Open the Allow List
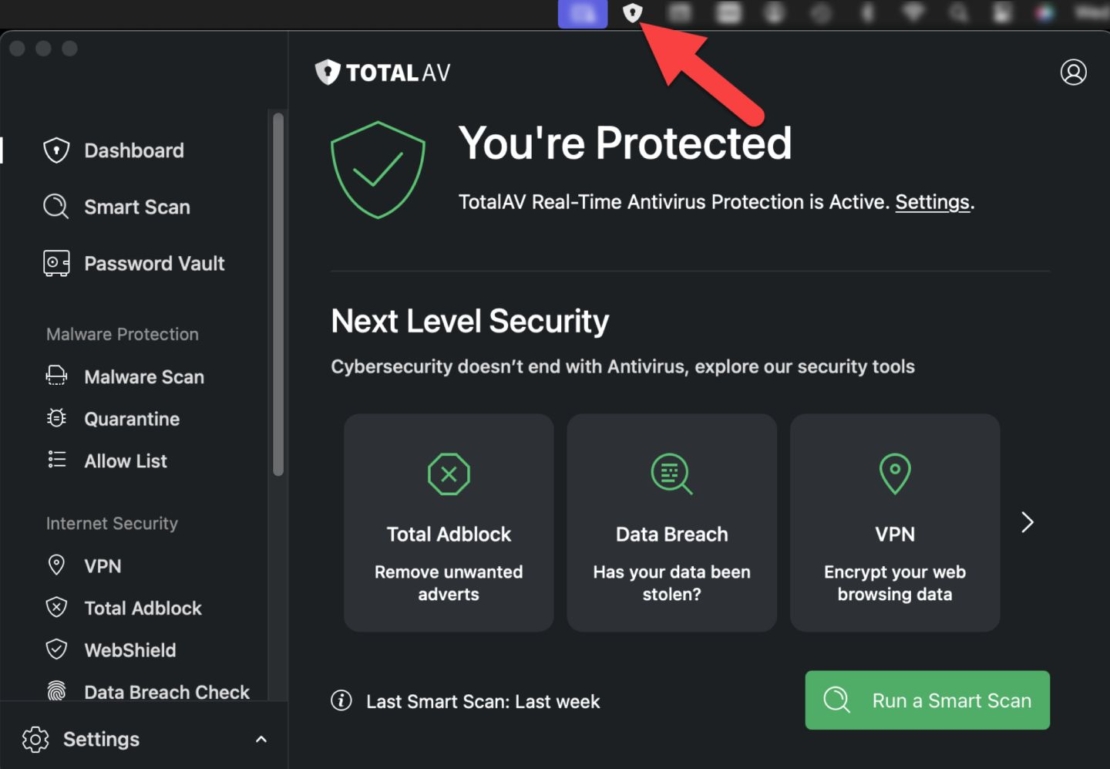The height and width of the screenshot is (769, 1110). [x=125, y=460]
